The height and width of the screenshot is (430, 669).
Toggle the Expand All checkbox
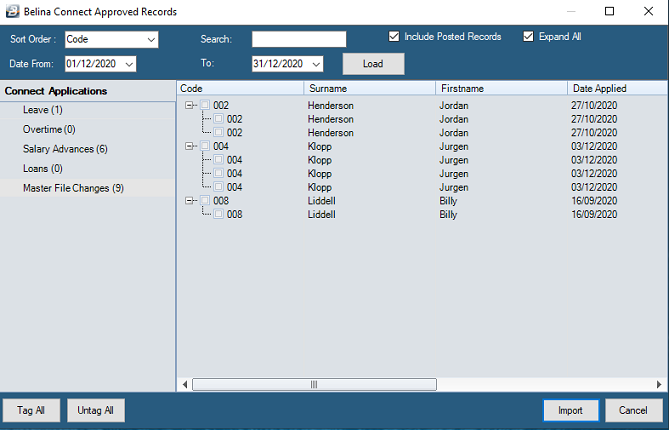click(x=528, y=37)
